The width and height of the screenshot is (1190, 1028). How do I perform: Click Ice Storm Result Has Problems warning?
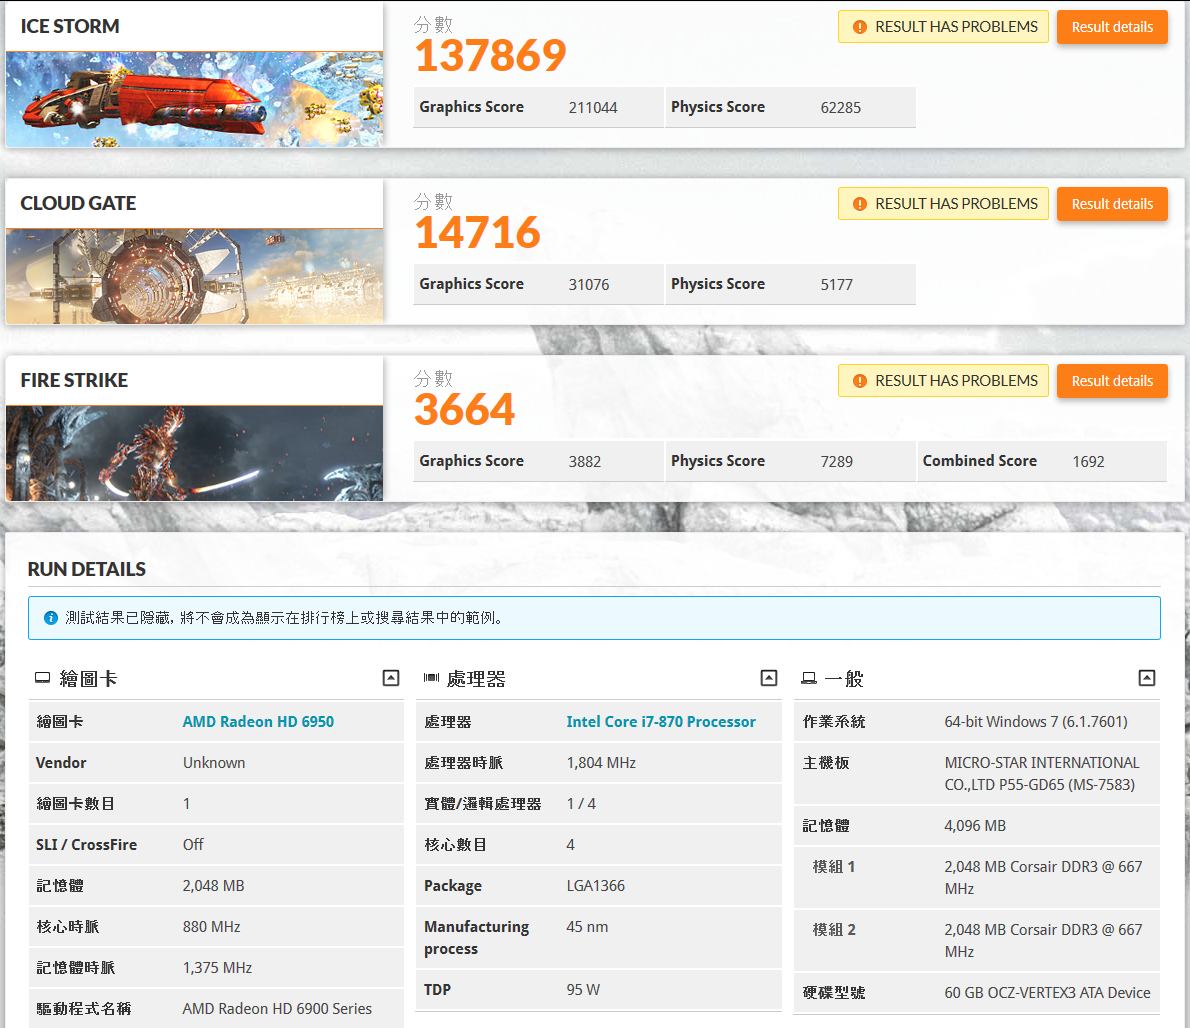943,27
